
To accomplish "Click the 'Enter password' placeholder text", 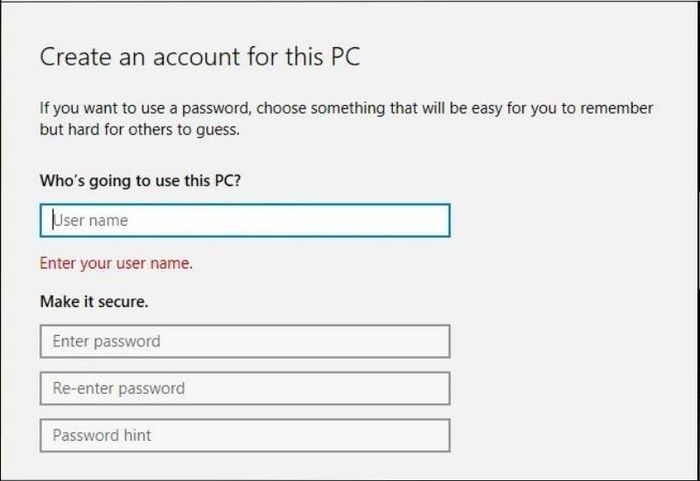I will coord(106,341).
